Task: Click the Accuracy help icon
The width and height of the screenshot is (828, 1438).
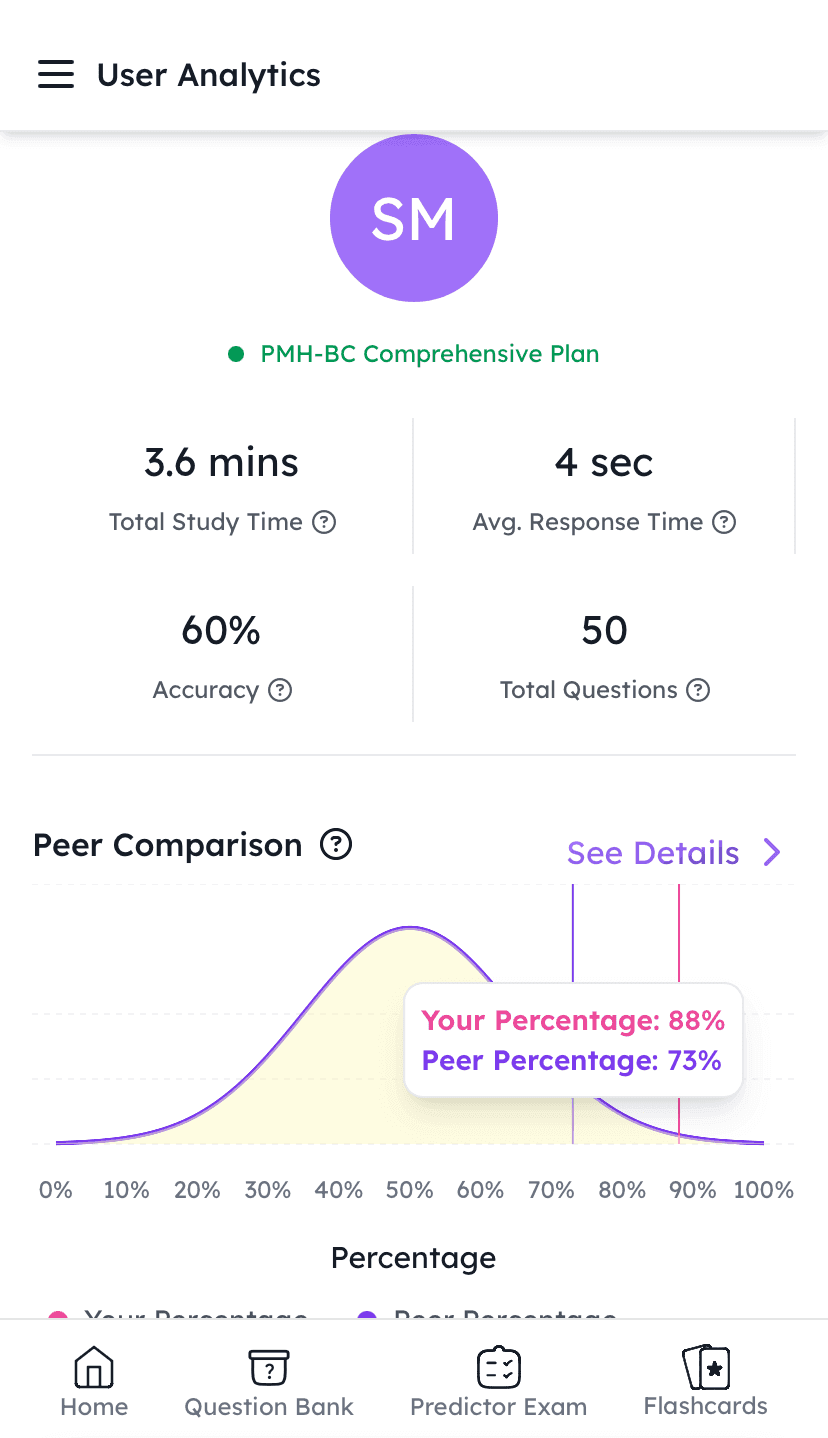Action: click(x=281, y=690)
